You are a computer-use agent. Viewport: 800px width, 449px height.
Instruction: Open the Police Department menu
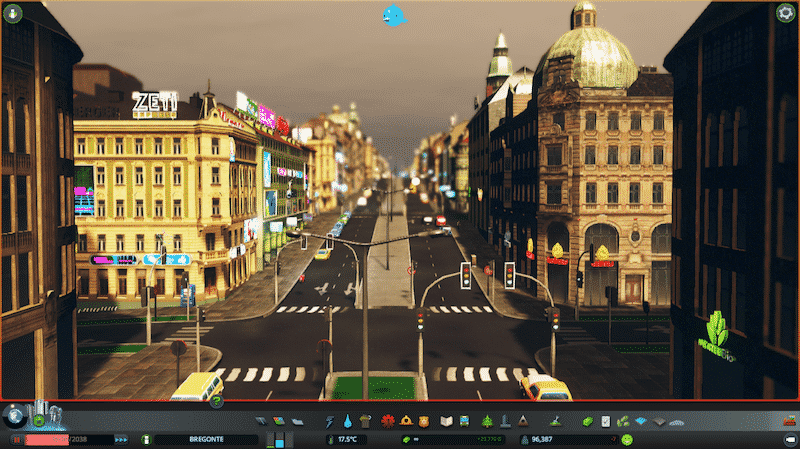[x=423, y=421]
